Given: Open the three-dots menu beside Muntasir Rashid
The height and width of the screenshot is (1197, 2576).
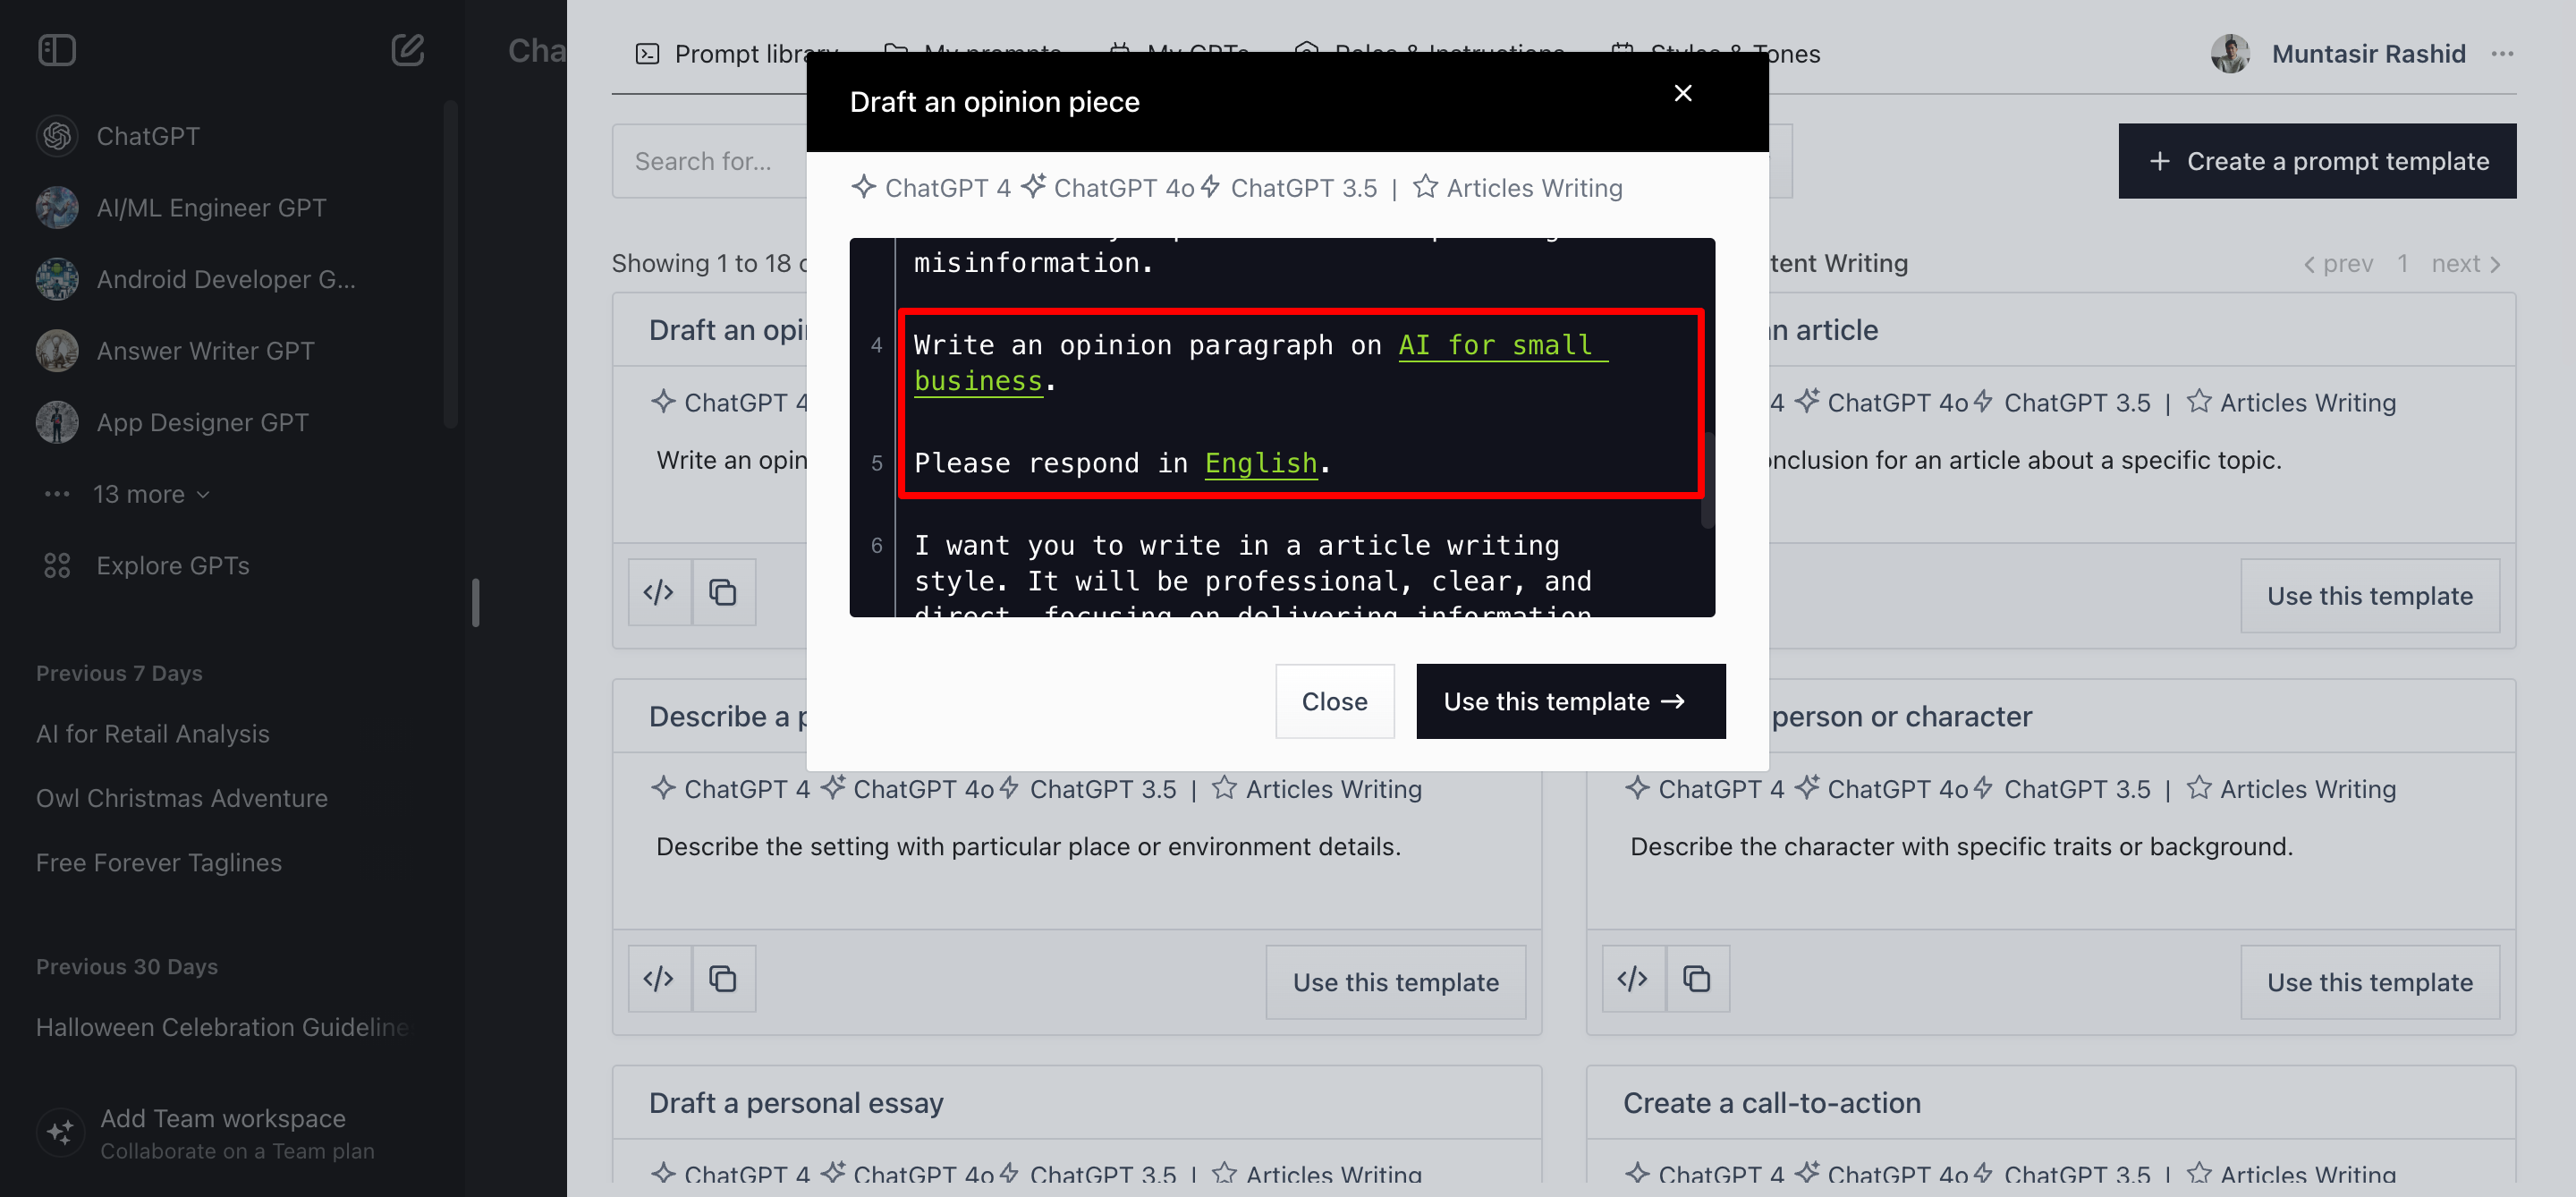Looking at the screenshot, I should 2502,54.
